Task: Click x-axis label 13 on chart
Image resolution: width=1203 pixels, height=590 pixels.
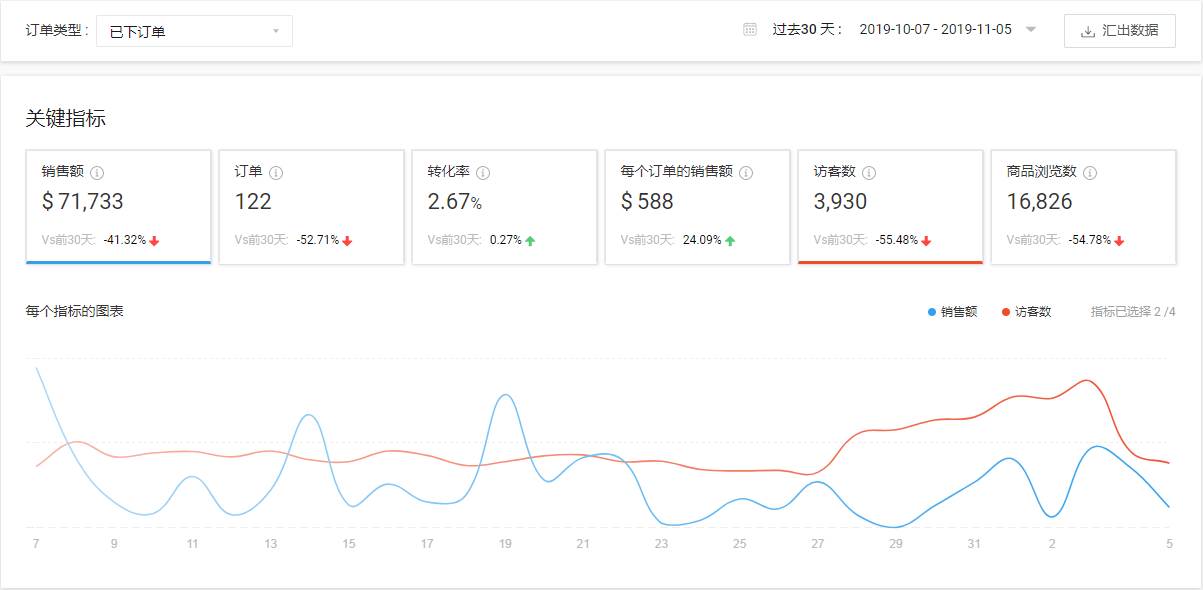Action: pos(271,544)
